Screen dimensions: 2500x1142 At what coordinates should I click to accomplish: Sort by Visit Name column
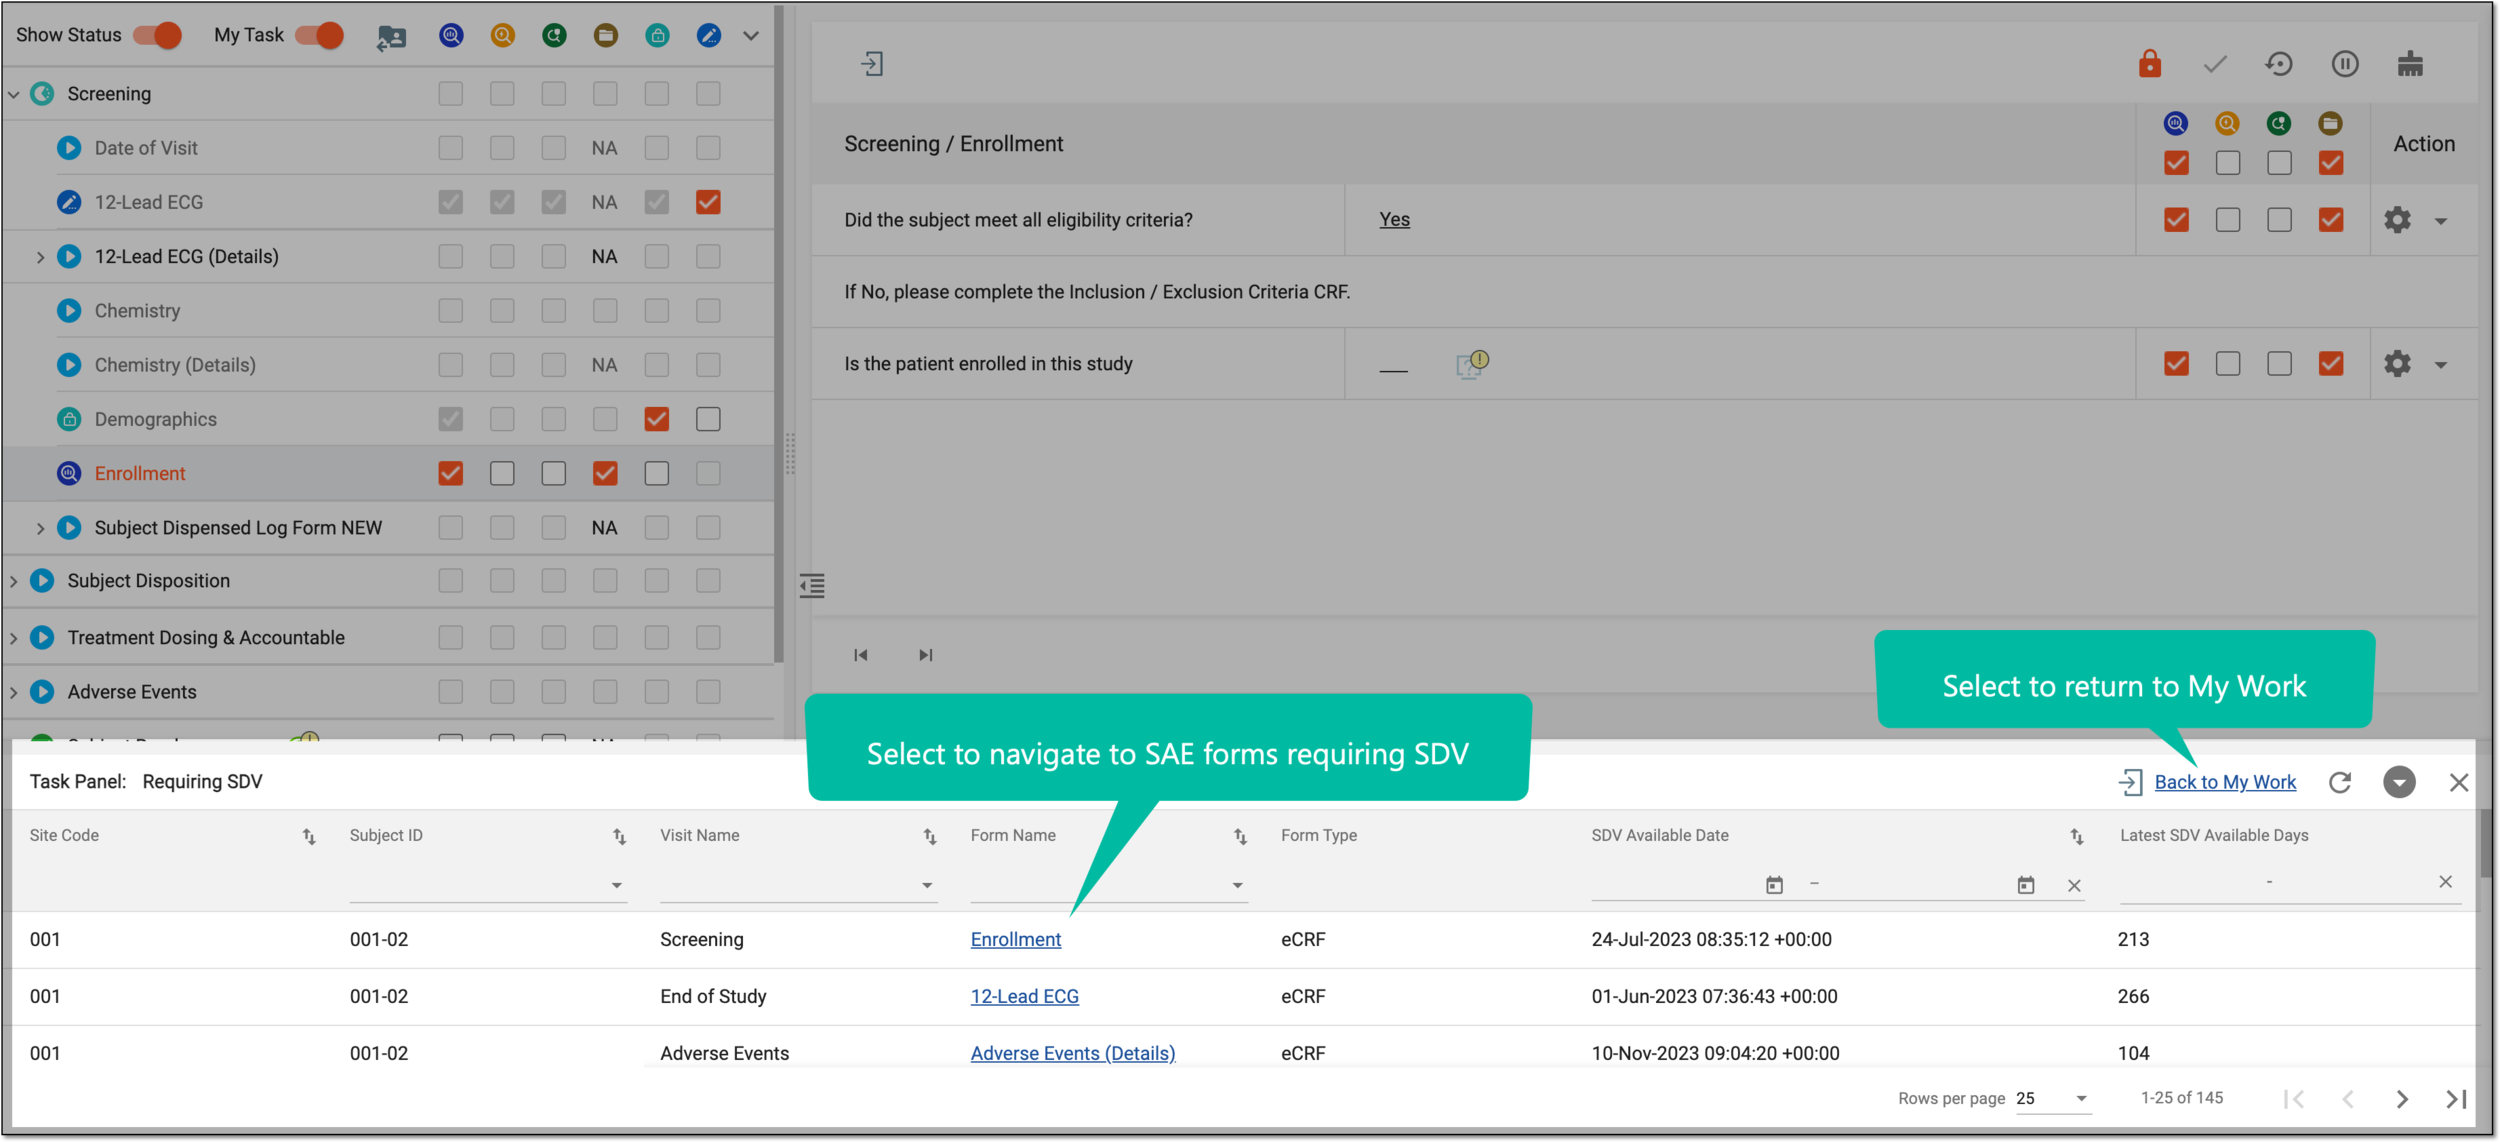point(930,837)
